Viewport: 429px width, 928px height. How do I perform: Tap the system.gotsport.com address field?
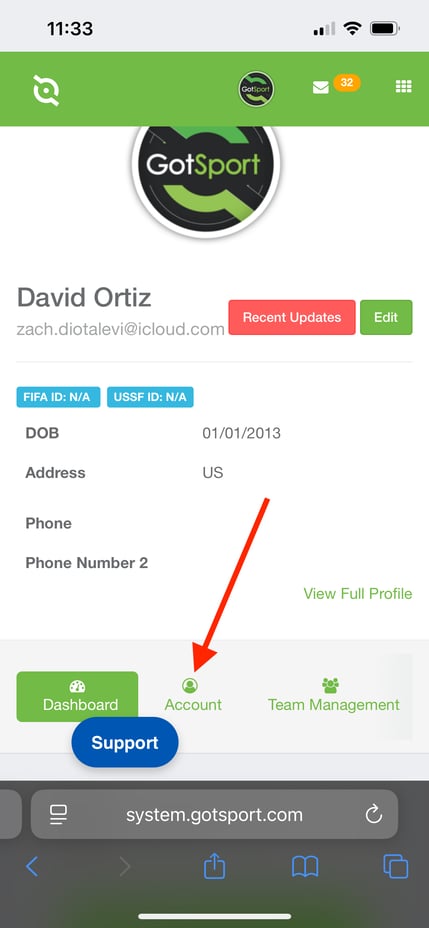(x=214, y=814)
